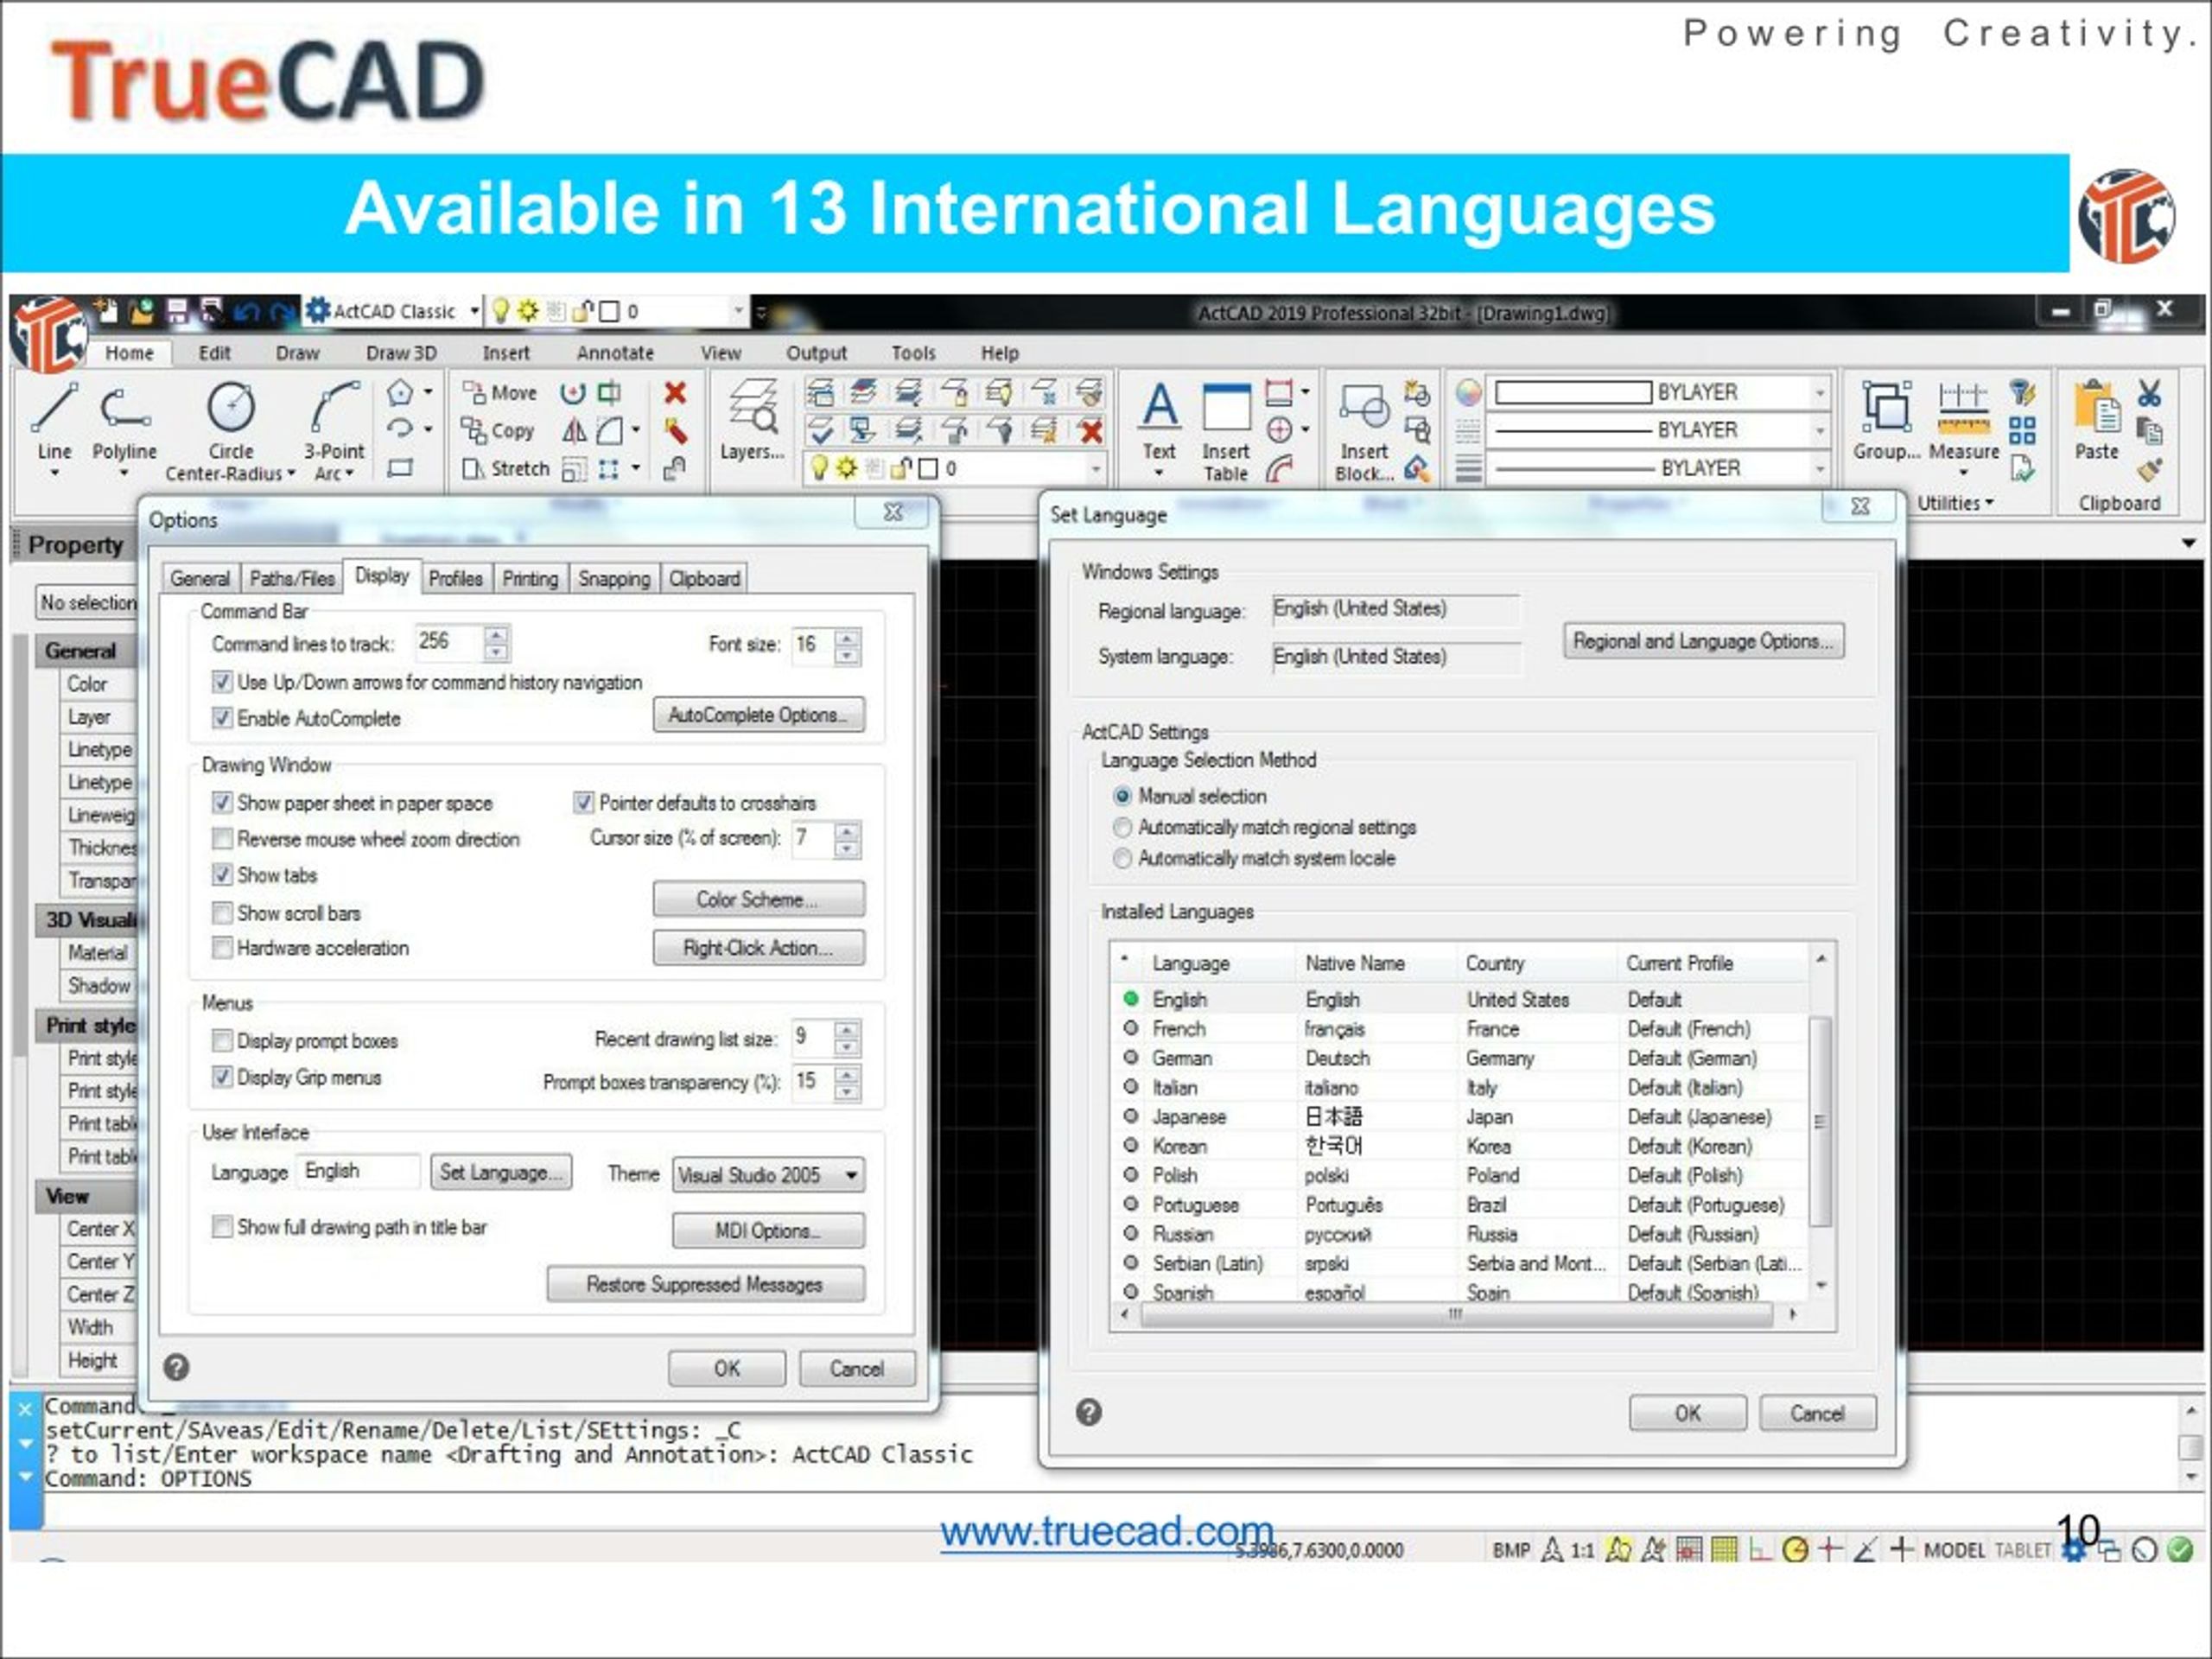Click the clock-like polar tracking status icon
The height and width of the screenshot is (1659, 2212).
1795,1550
